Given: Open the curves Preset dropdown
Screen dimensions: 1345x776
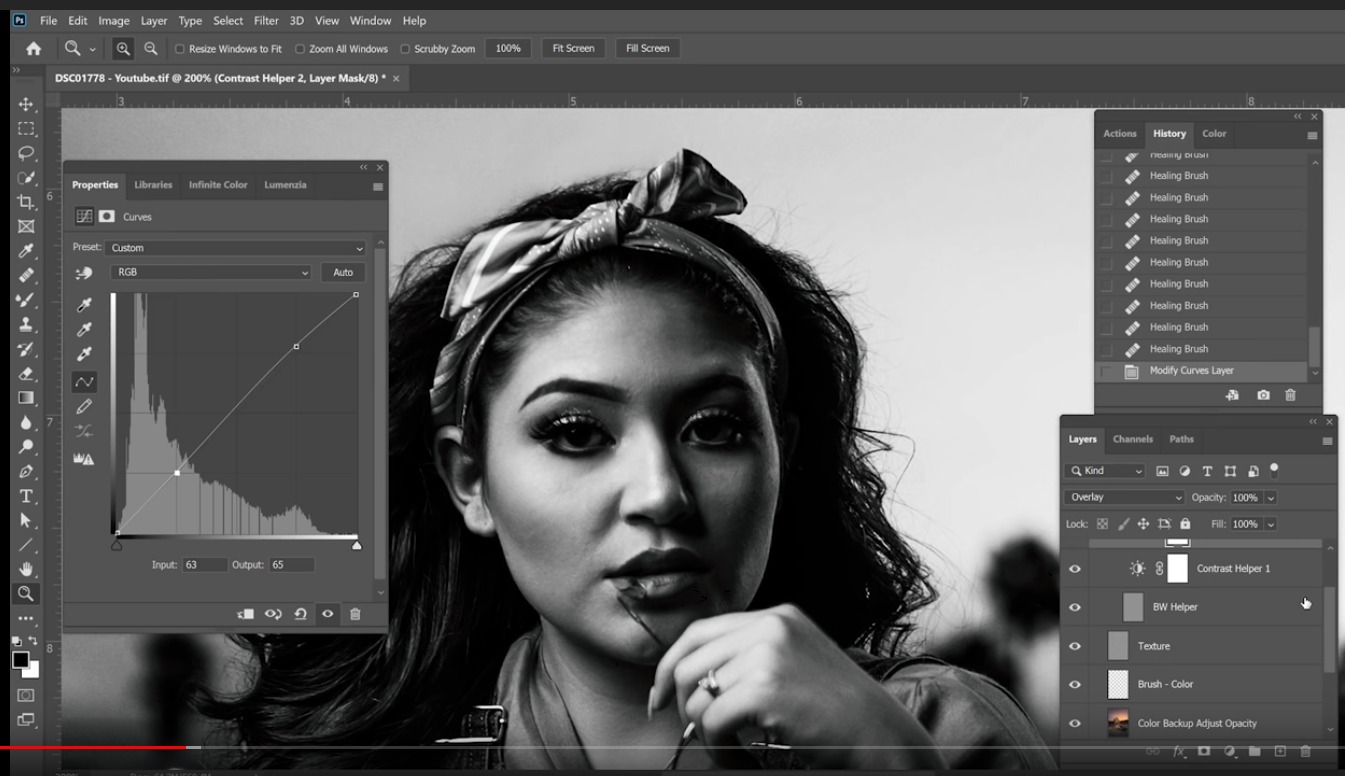Looking at the screenshot, I should pos(236,248).
